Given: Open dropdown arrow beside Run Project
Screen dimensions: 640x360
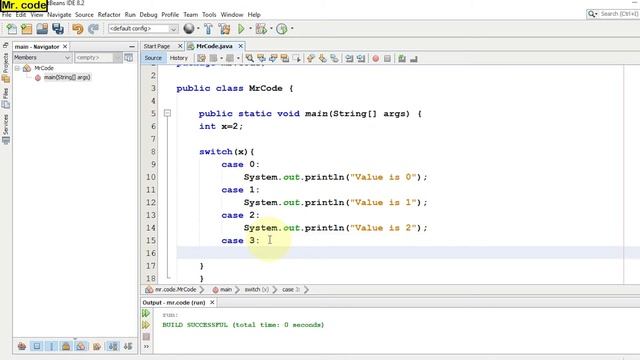Looking at the screenshot, I should [x=250, y=29].
